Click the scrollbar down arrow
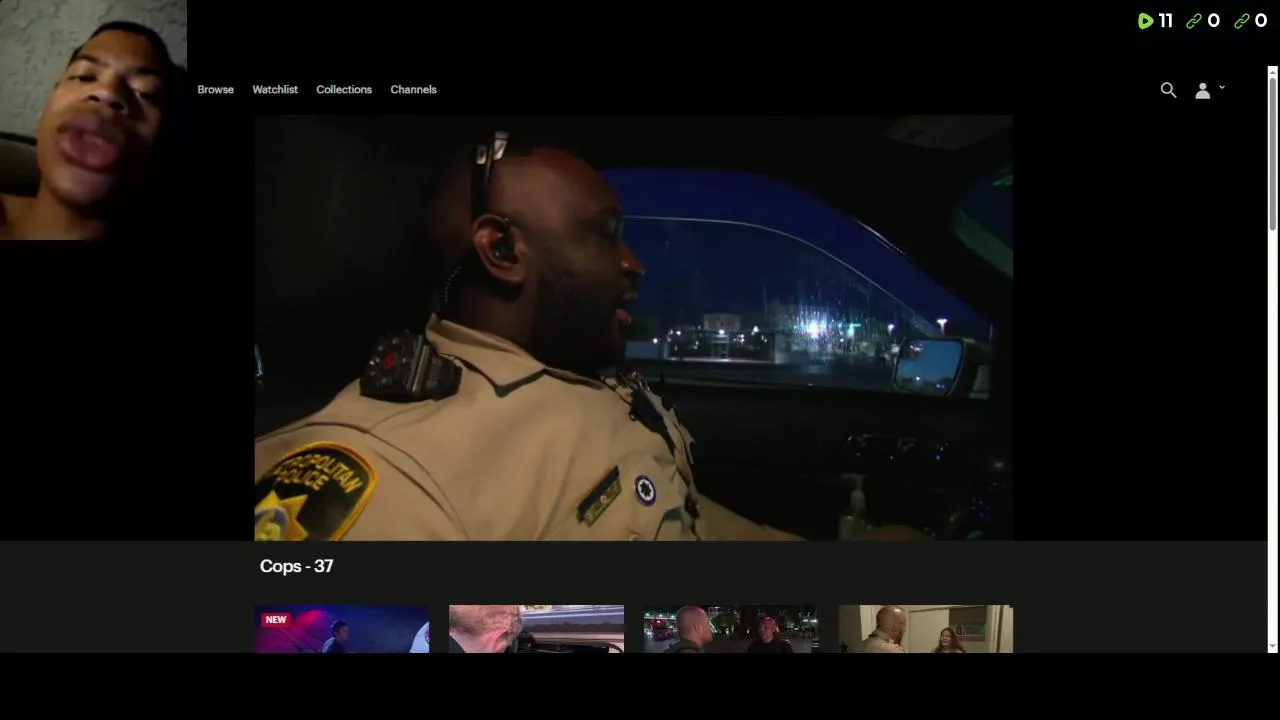The image size is (1280, 720). (1273, 647)
